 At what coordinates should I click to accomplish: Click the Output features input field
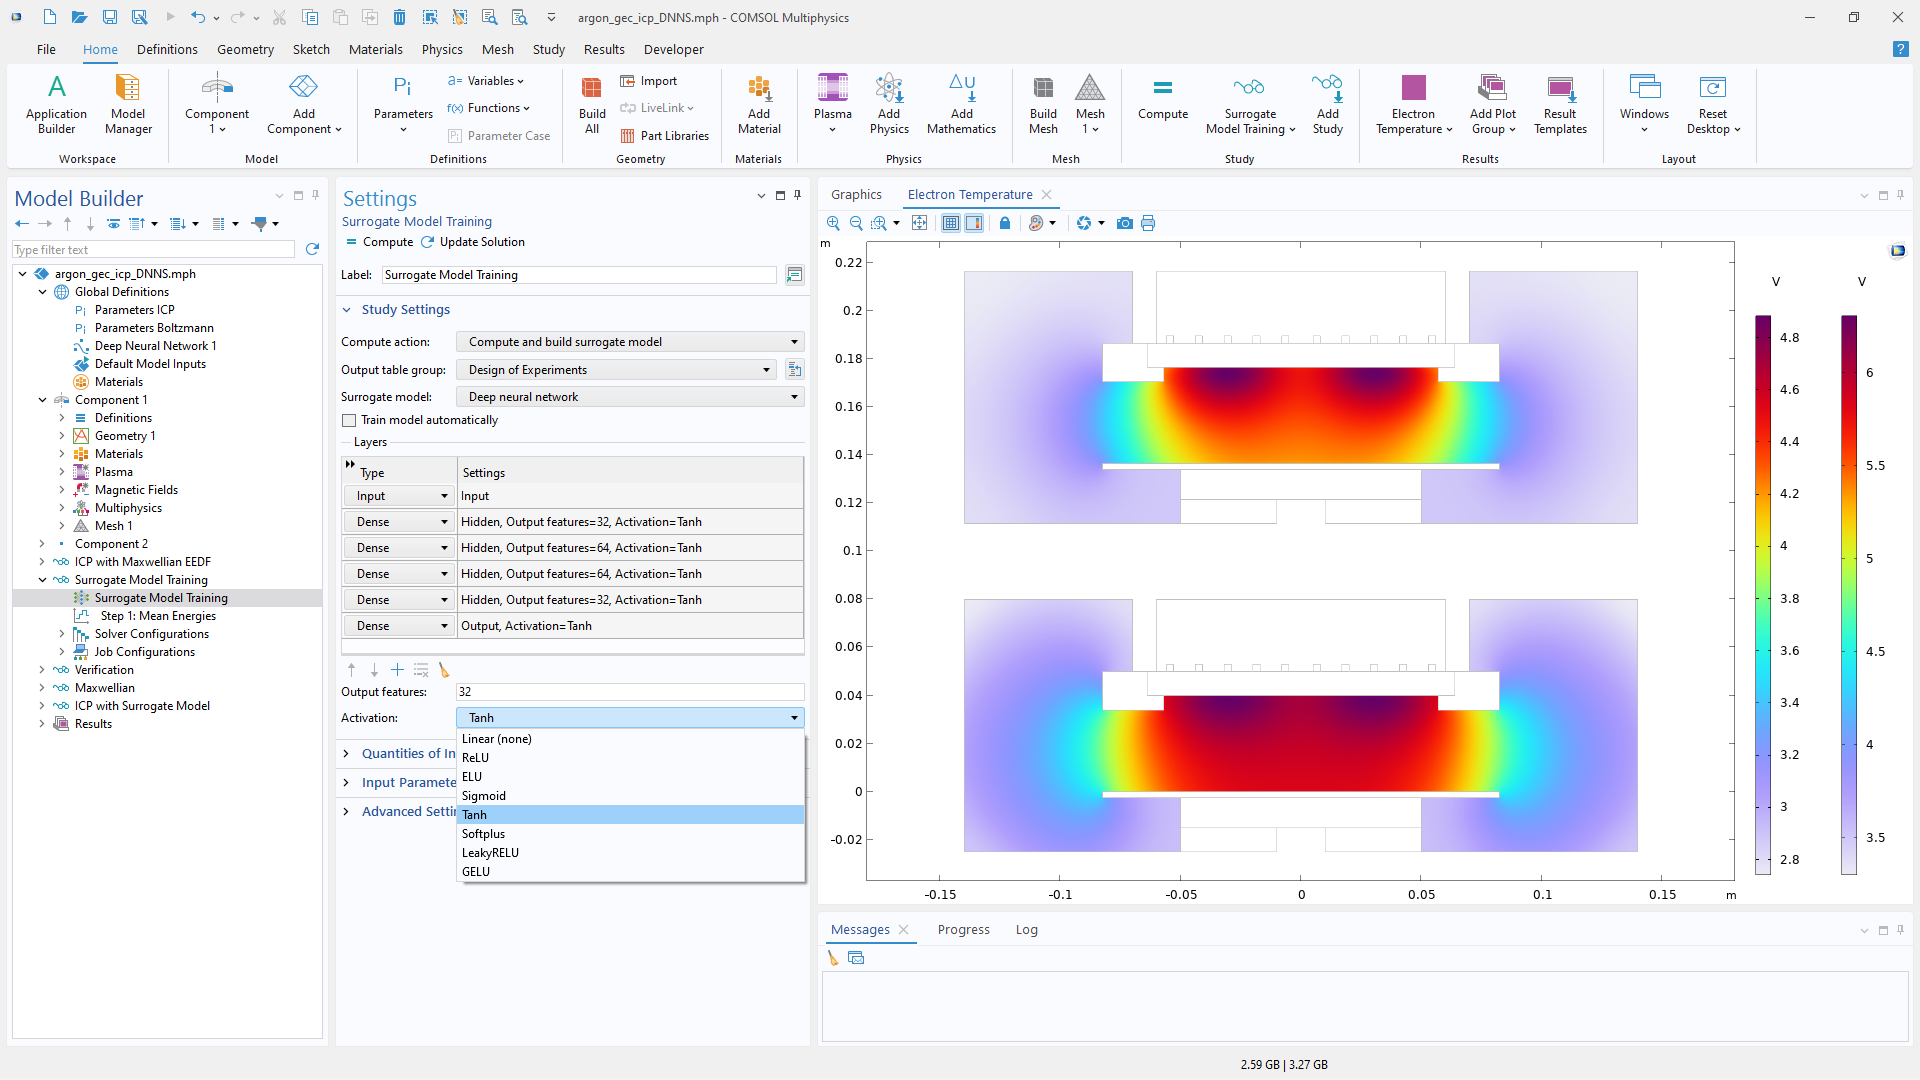pyautogui.click(x=630, y=692)
